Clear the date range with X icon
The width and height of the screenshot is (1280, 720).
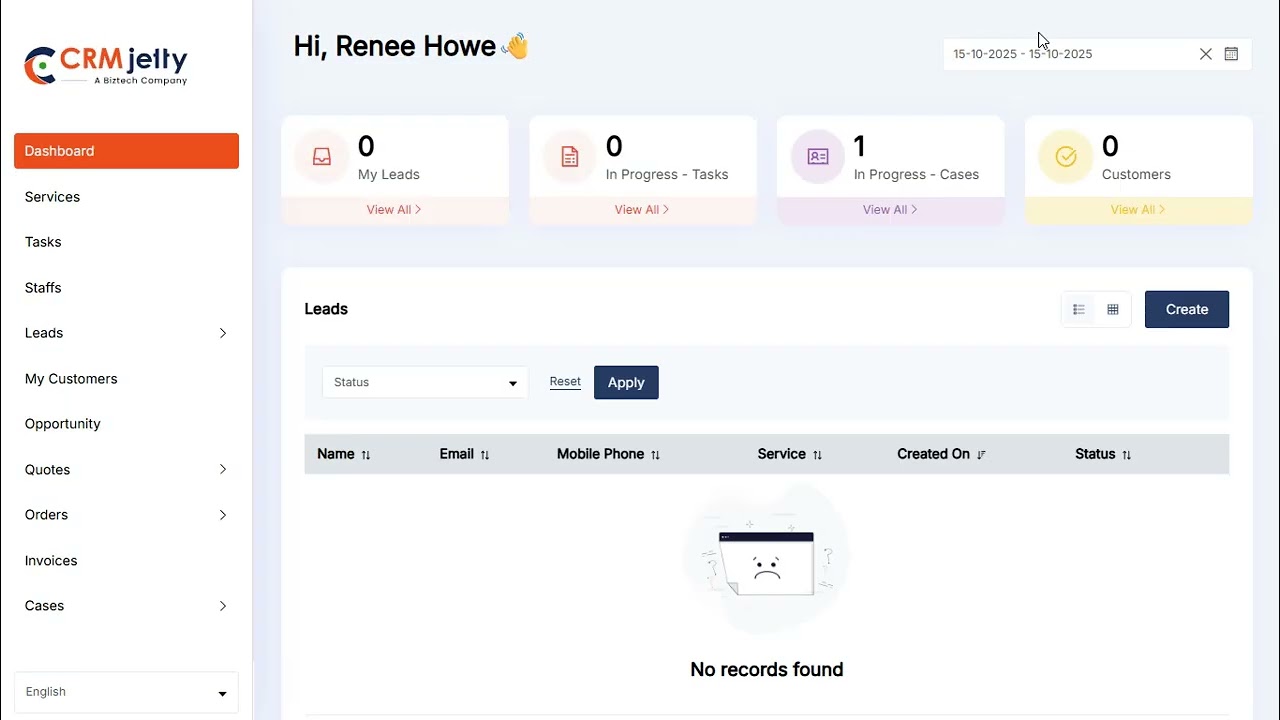1205,54
